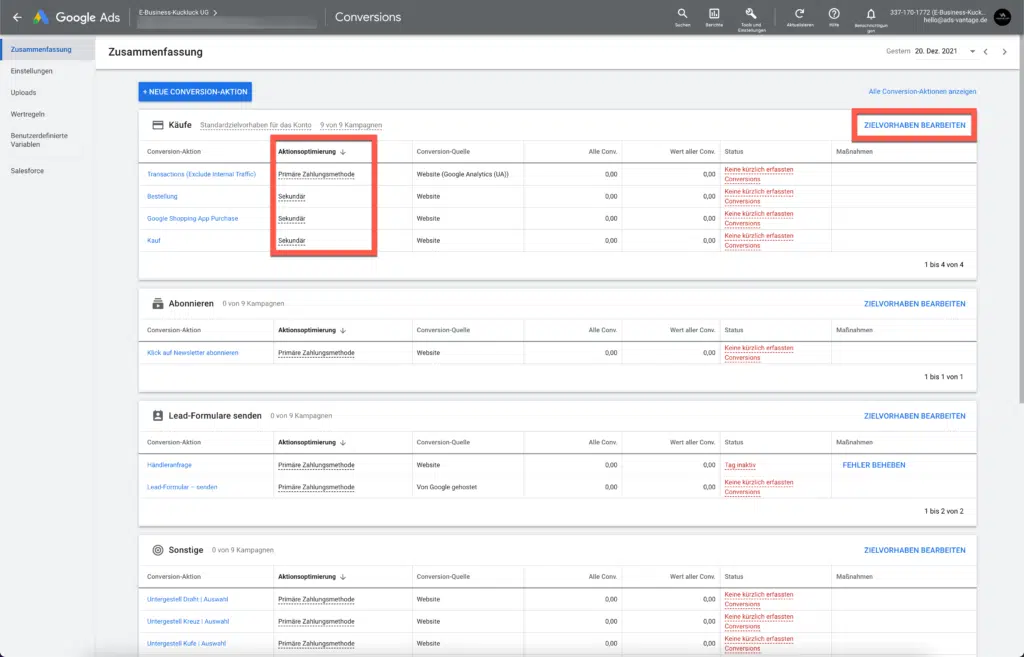
Task: Go to previous date with left chevron
Action: click(x=986, y=52)
